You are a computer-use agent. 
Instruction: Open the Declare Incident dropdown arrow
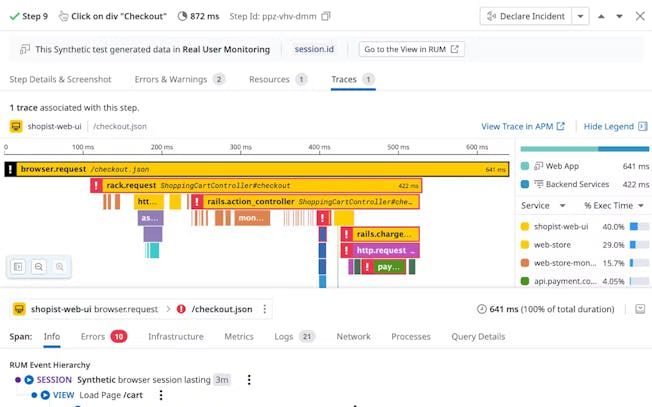pyautogui.click(x=582, y=17)
